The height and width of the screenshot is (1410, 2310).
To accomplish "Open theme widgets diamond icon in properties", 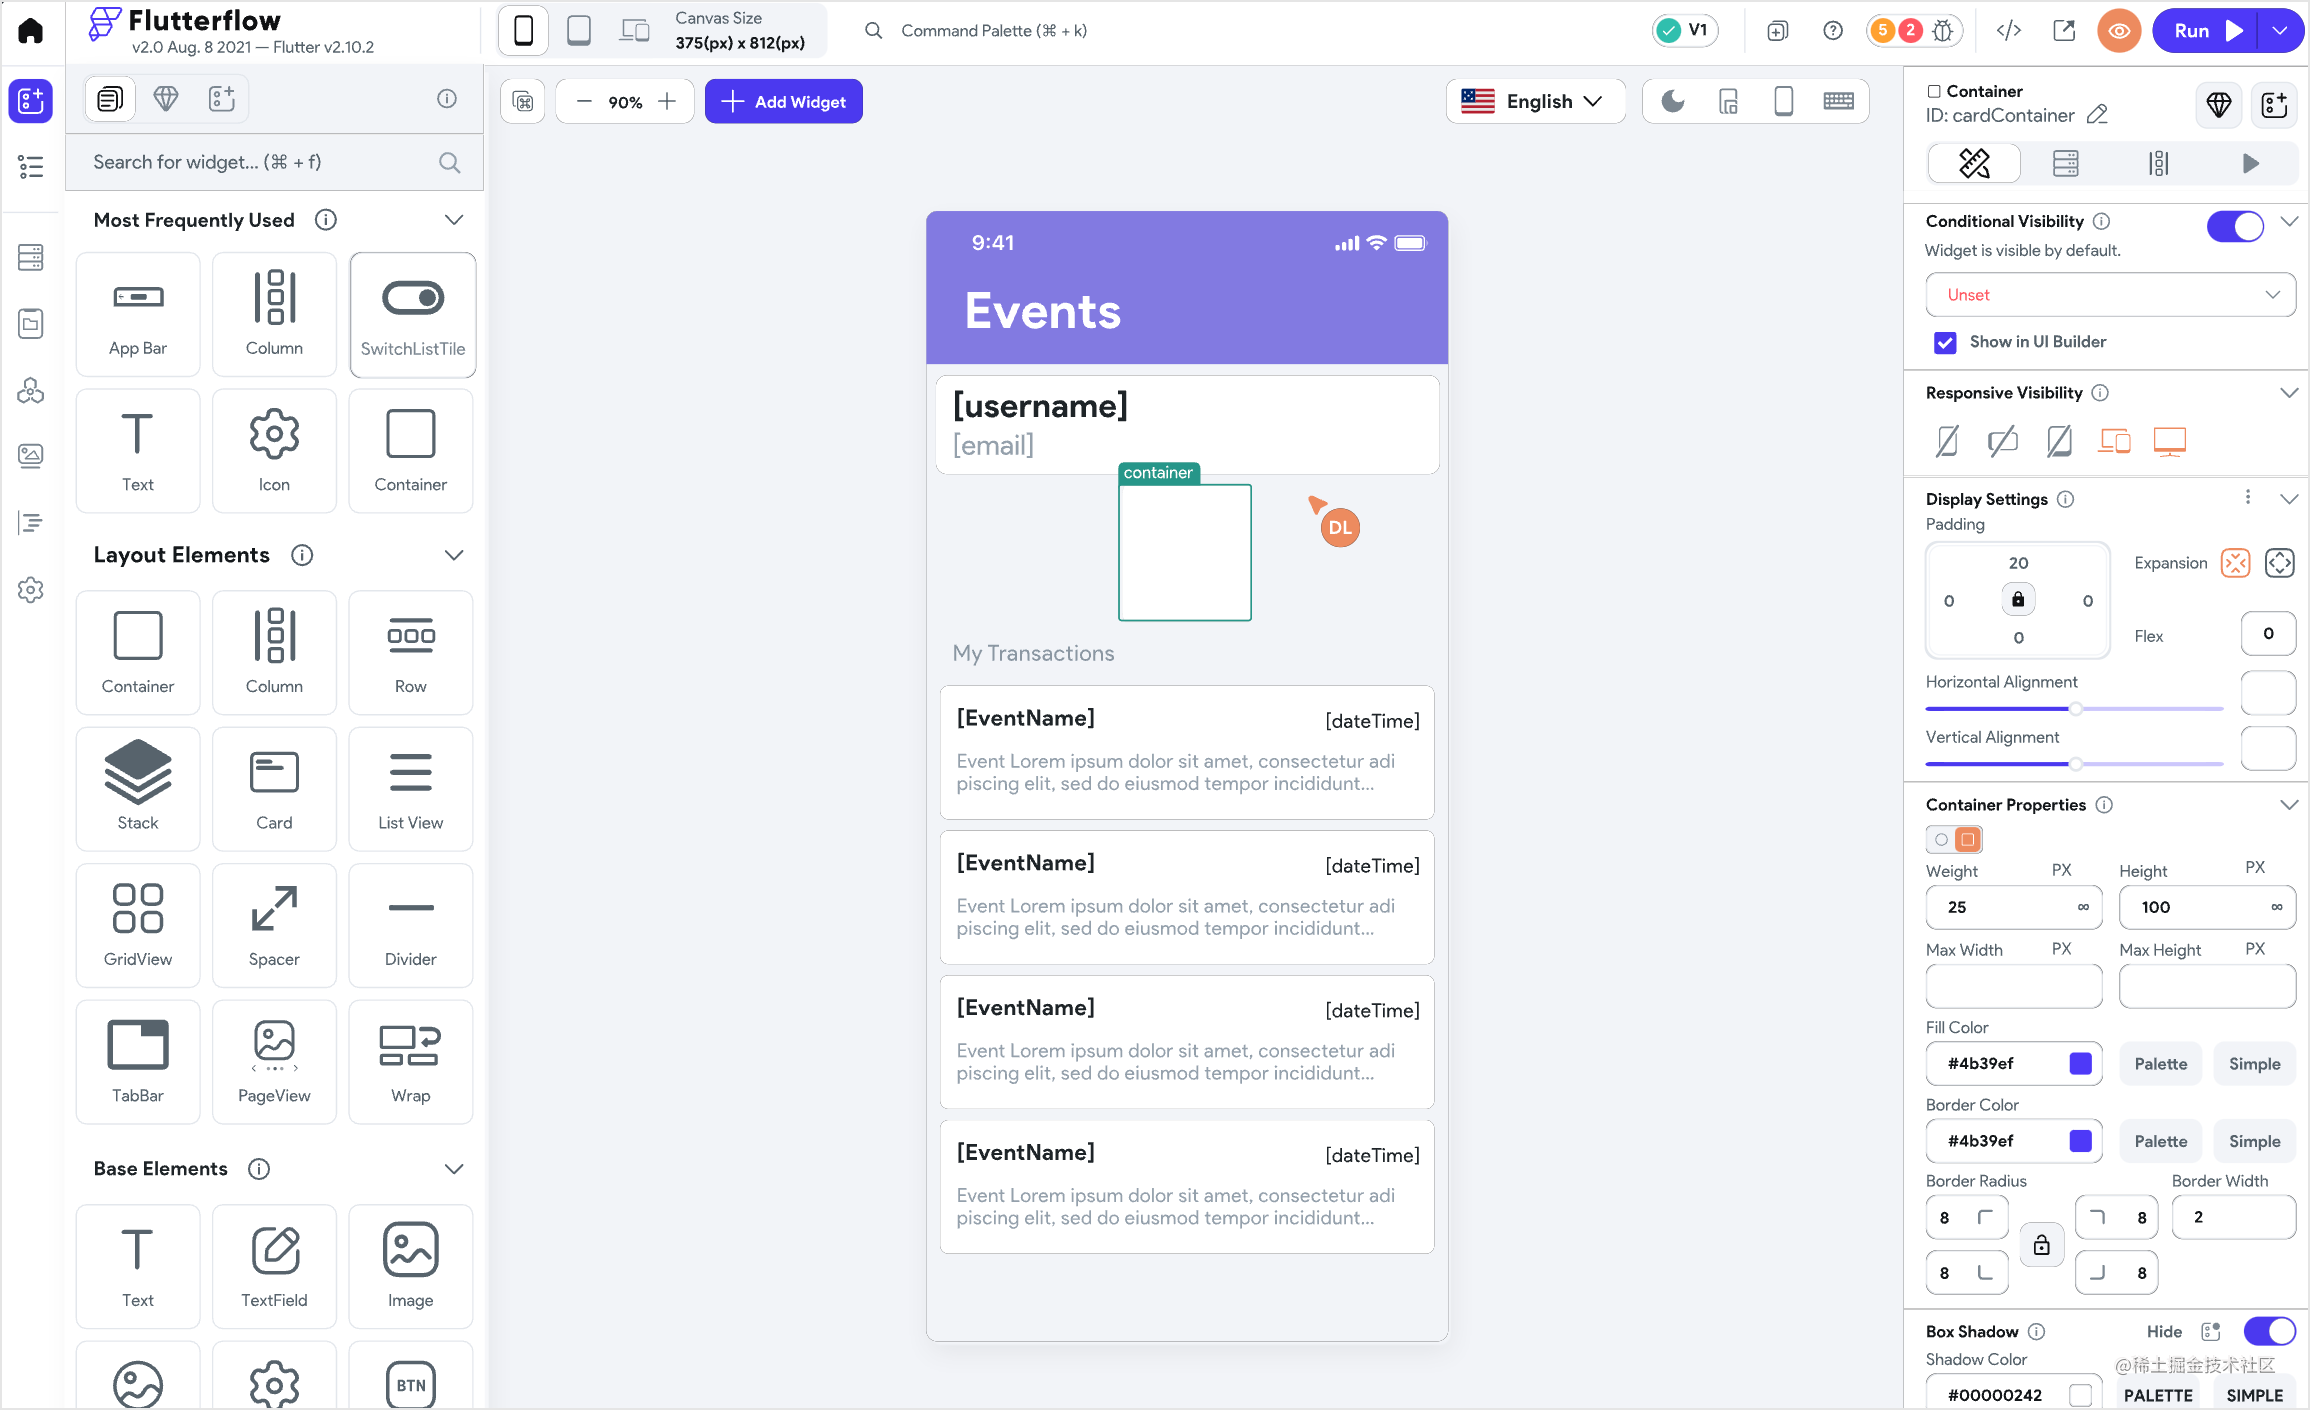I will click(2219, 104).
